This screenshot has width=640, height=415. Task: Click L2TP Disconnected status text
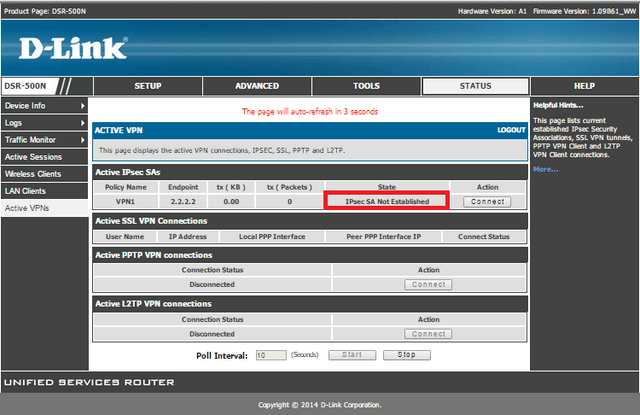(212, 334)
